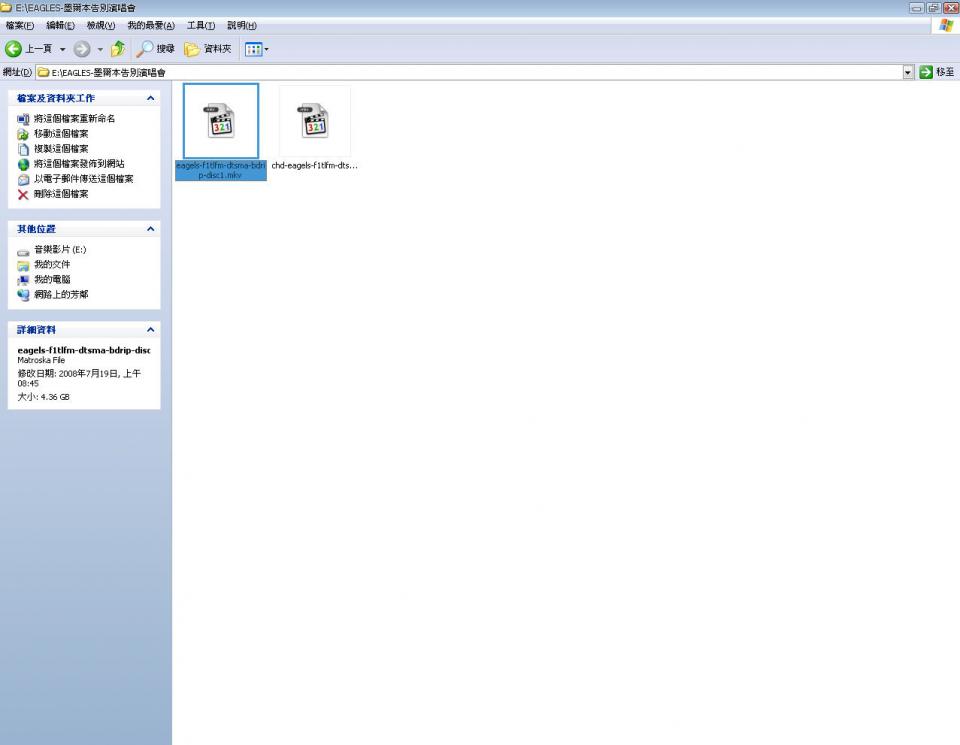Click the Up one level folder icon
960x745 pixels.
coord(118,49)
